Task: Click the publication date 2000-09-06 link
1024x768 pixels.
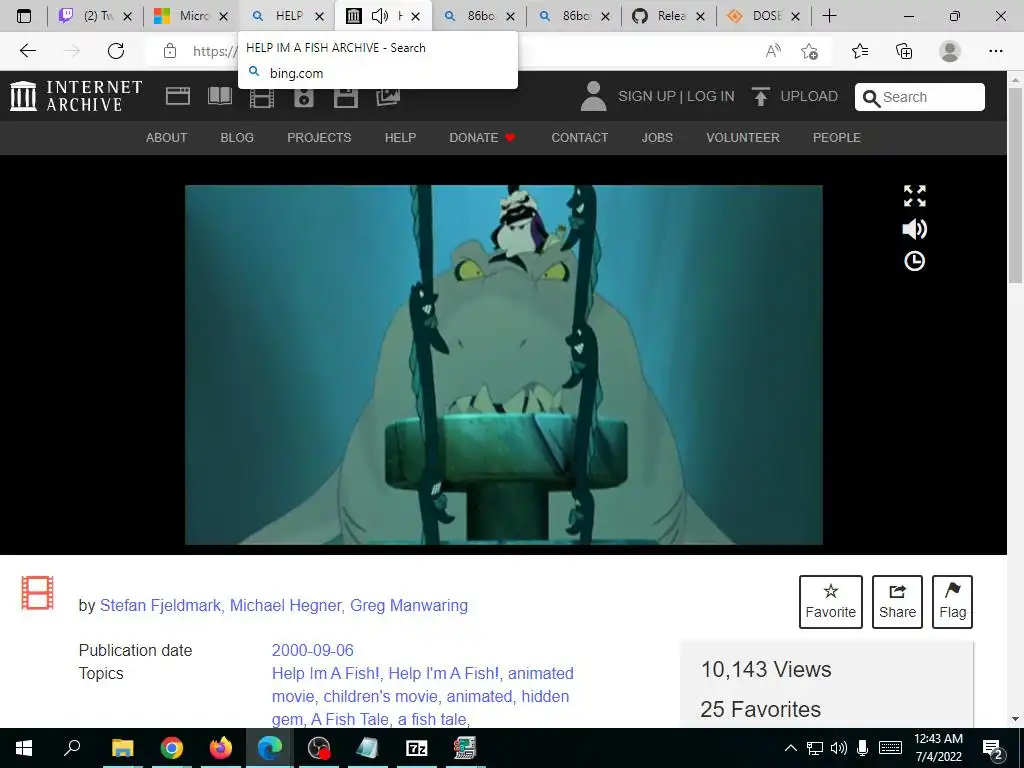Action: 312,650
